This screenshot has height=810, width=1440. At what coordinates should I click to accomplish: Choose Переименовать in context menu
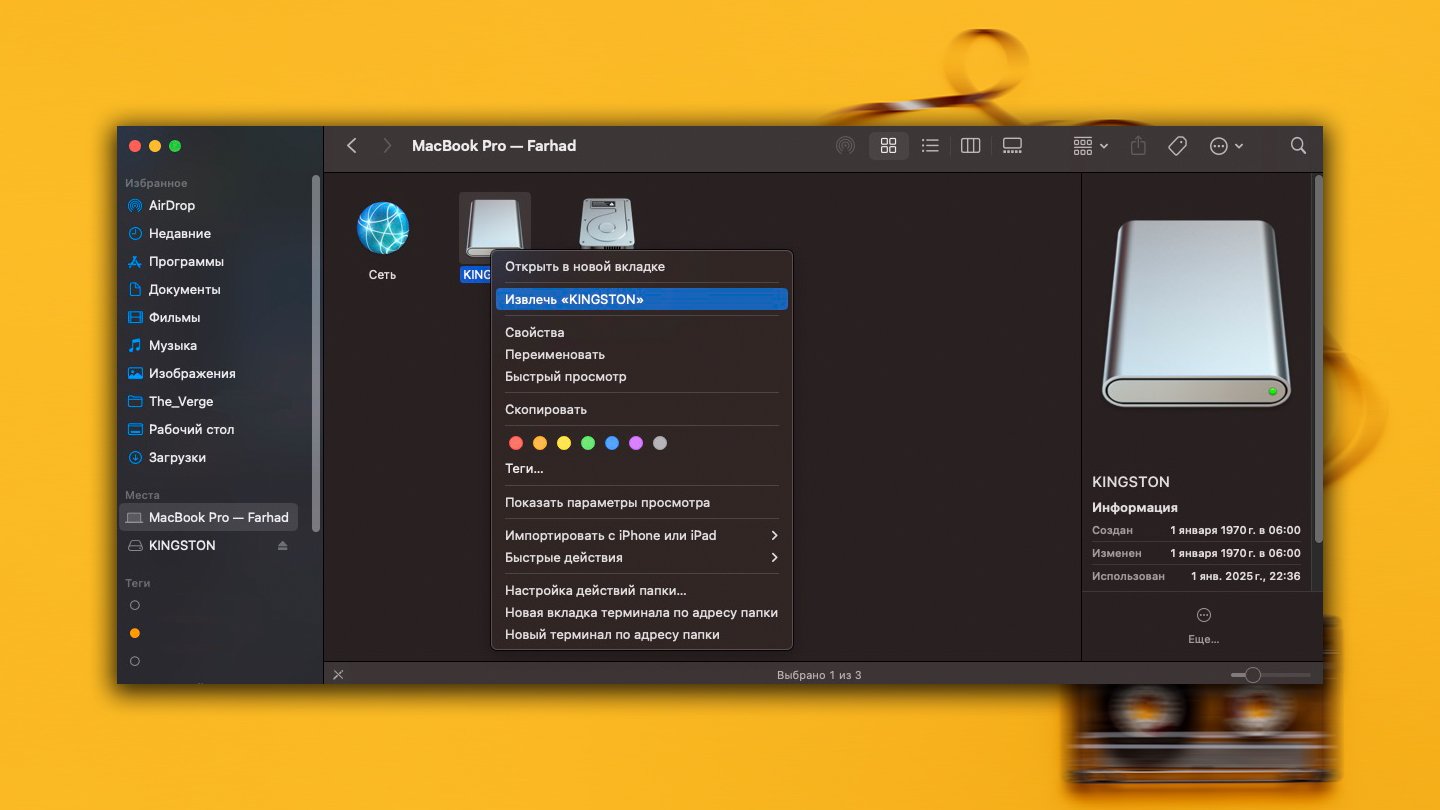[x=640, y=354]
